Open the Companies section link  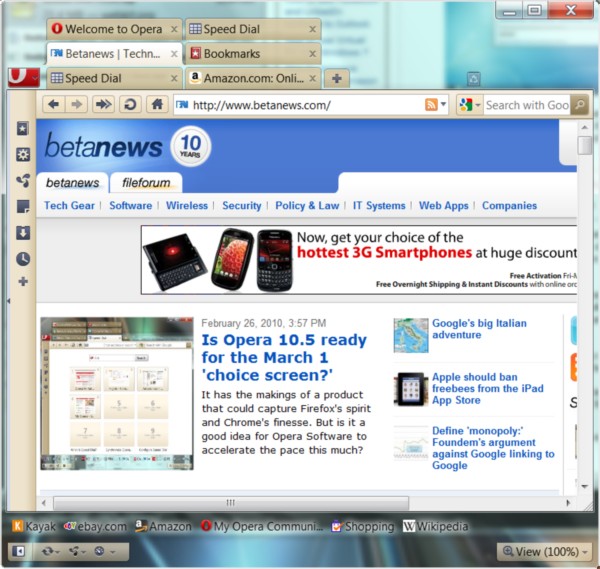click(509, 205)
